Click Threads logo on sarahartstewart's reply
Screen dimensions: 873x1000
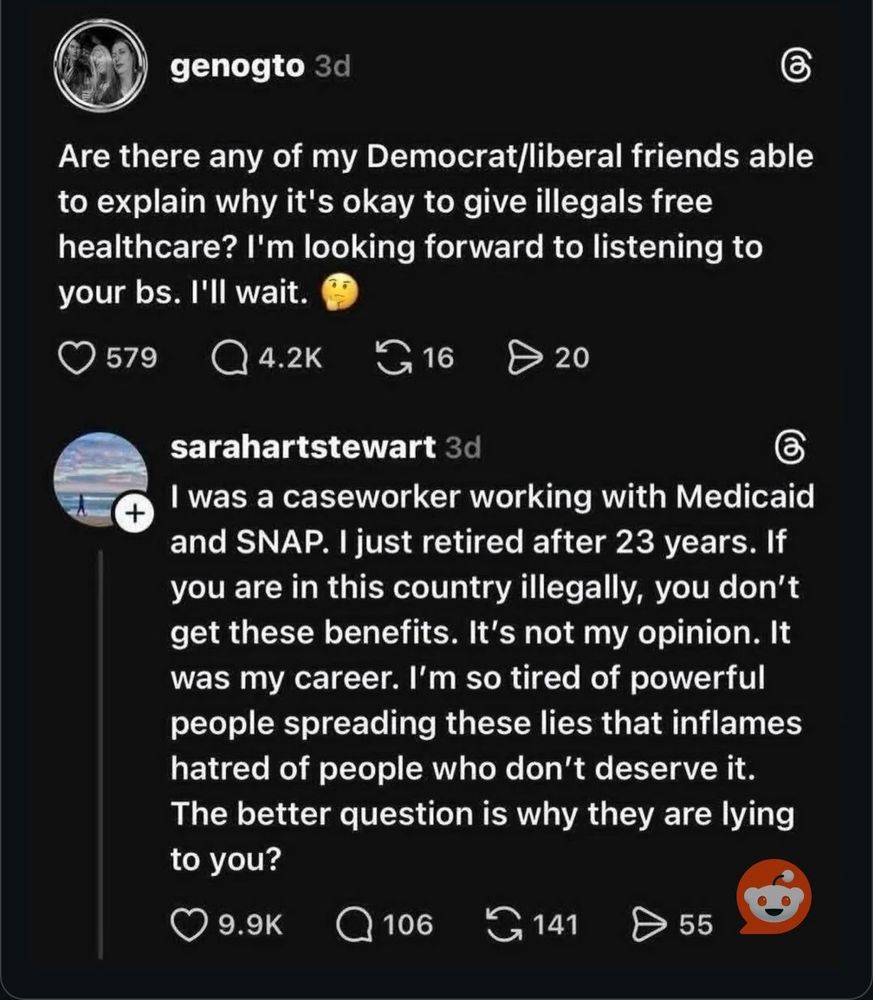pyautogui.click(x=791, y=448)
